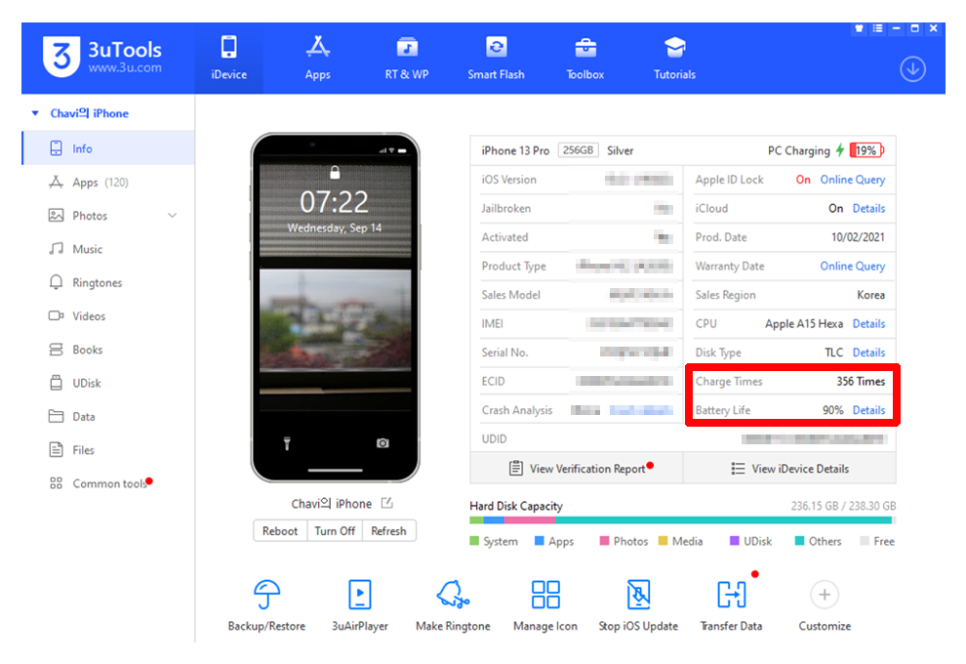Click the Photos legend color swatch
This screenshot has width=966, height=664.
[604, 541]
